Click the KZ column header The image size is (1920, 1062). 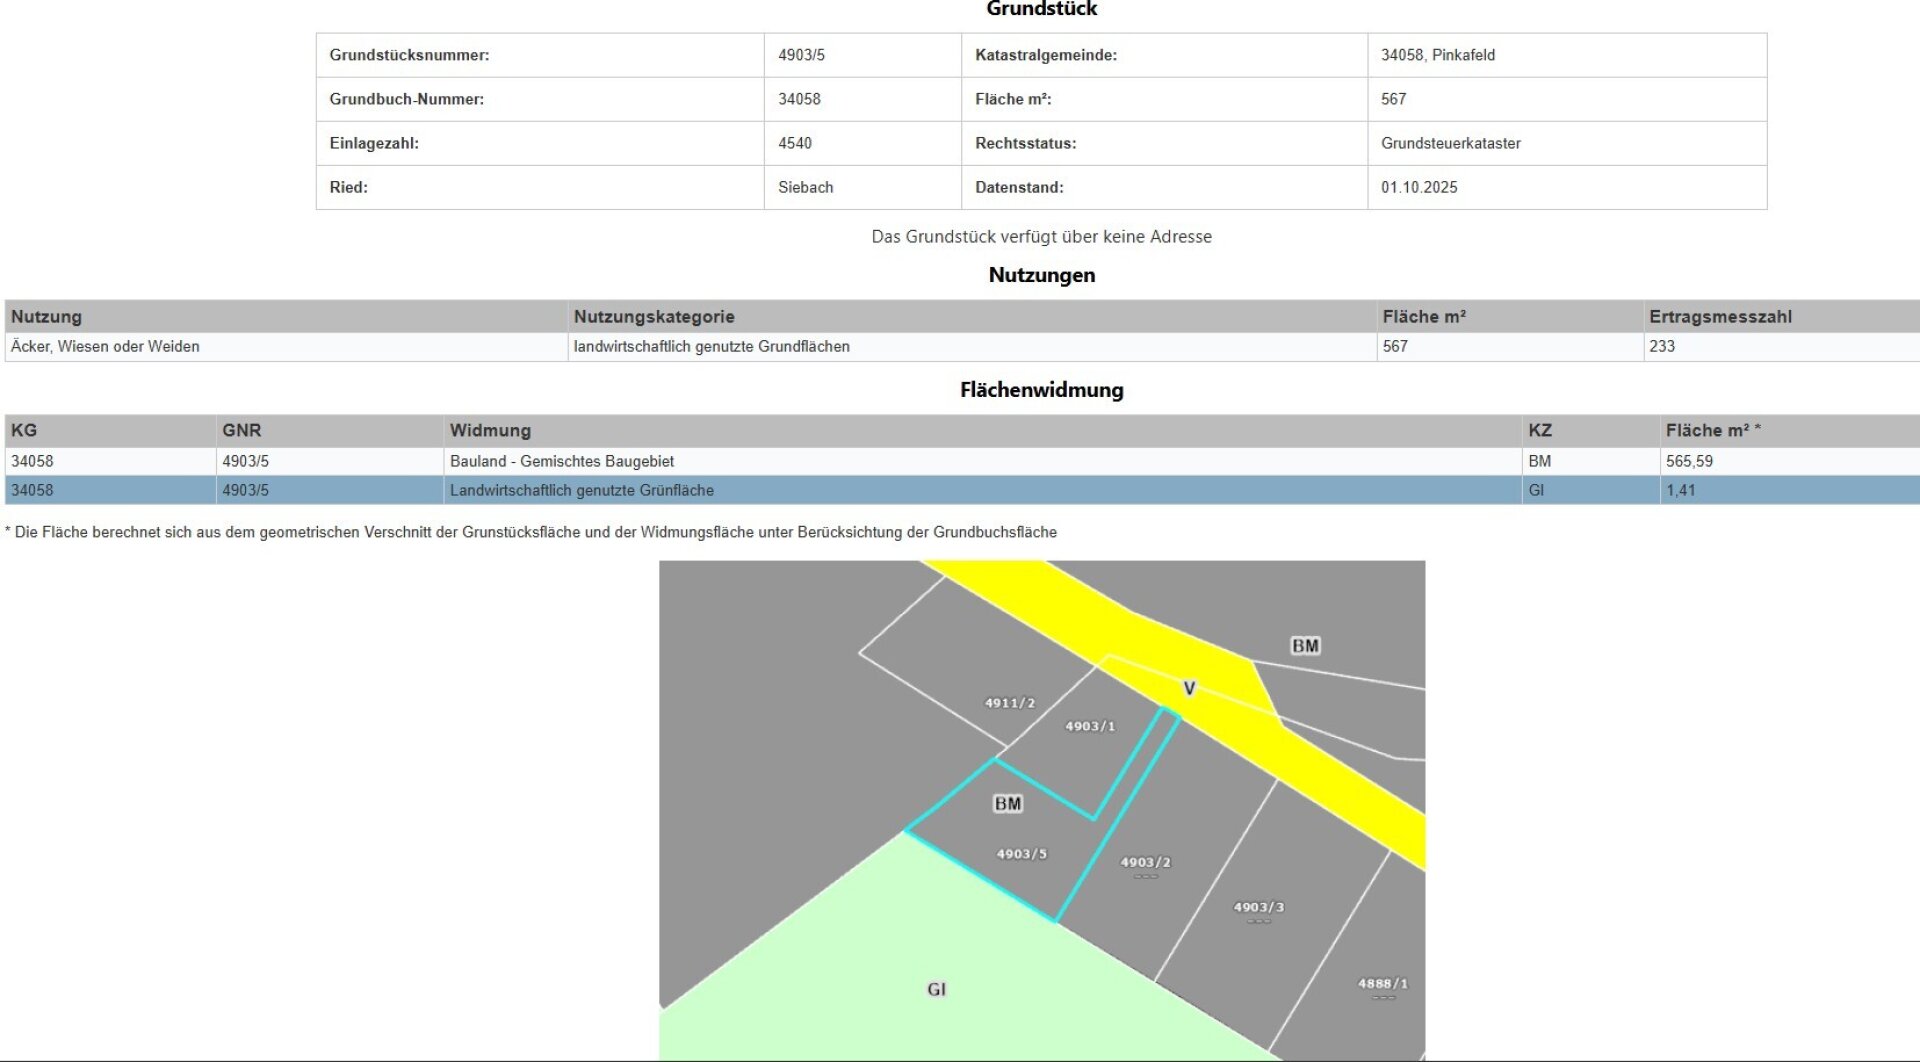pos(1539,429)
